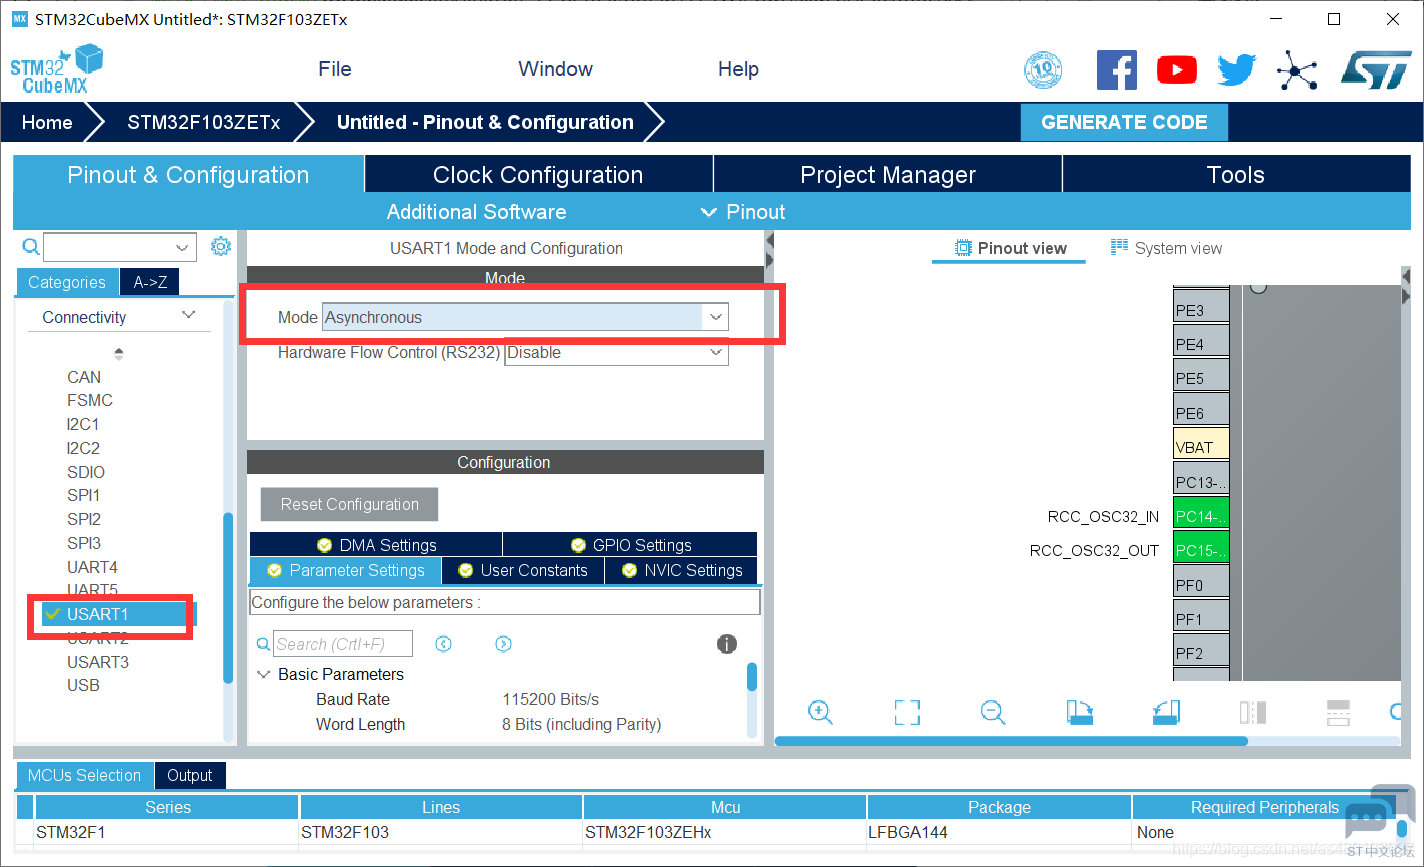The width and height of the screenshot is (1424, 867).
Task: Rotate the chip clockwise
Action: tap(1080, 712)
